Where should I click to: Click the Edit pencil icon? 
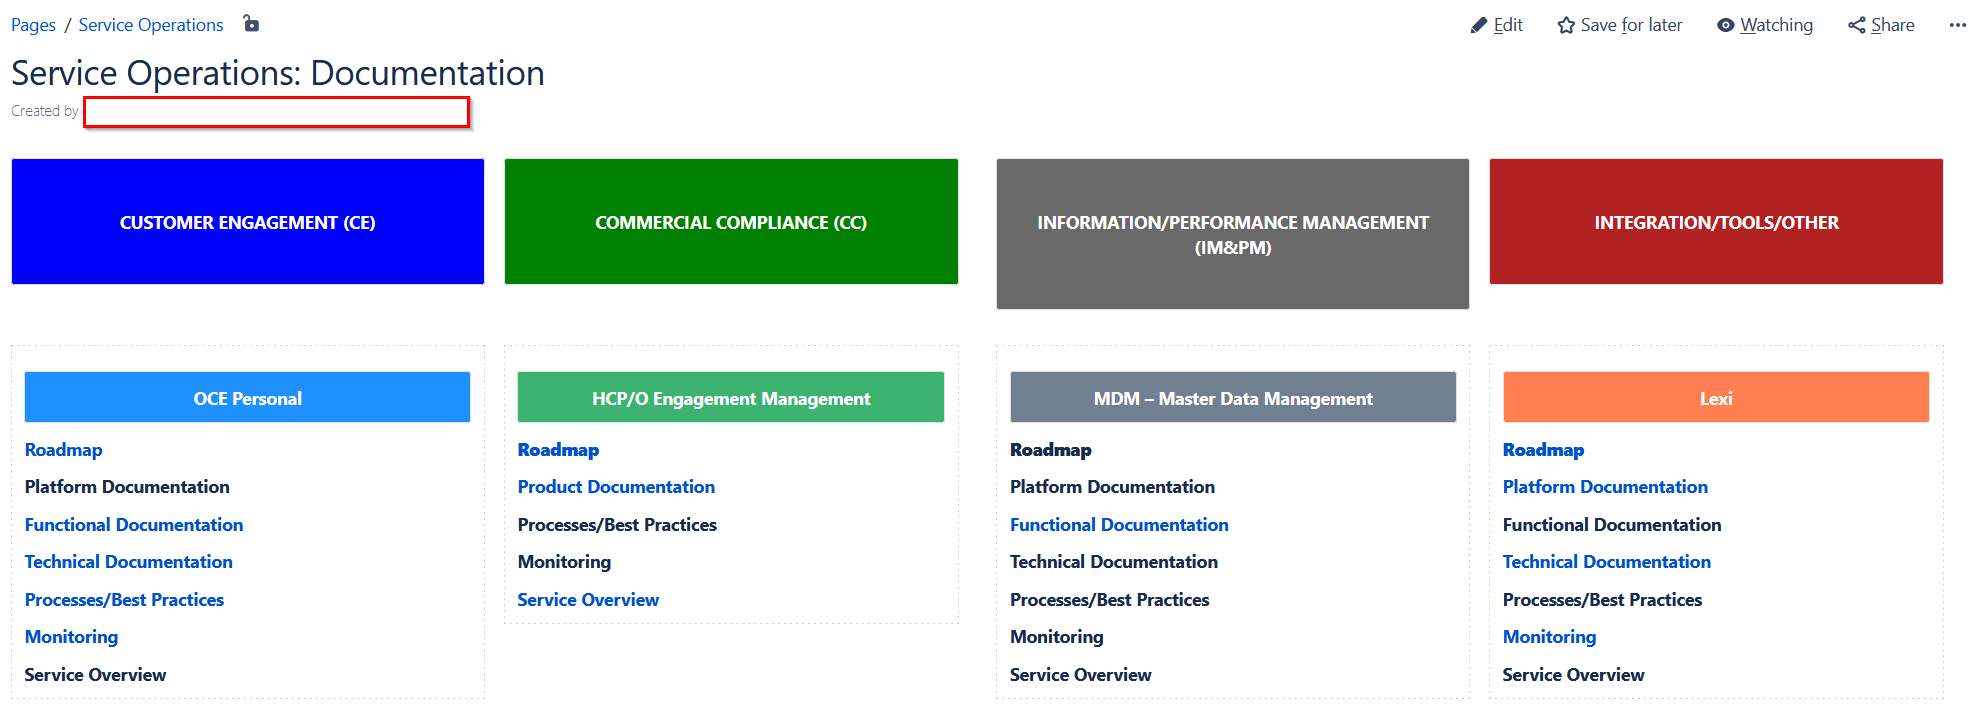[x=1479, y=25]
